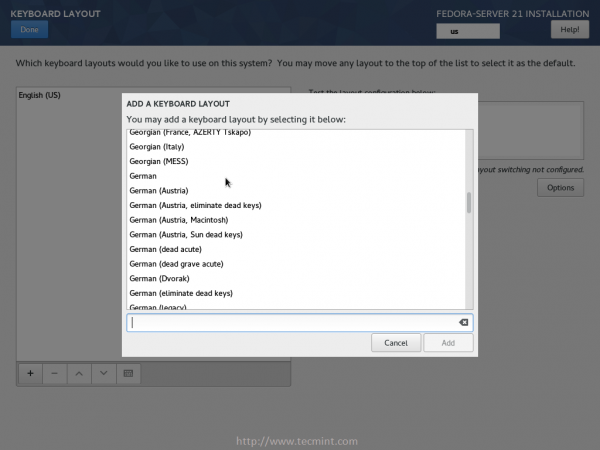Pick Georgian (Italy) layout

(x=157, y=146)
